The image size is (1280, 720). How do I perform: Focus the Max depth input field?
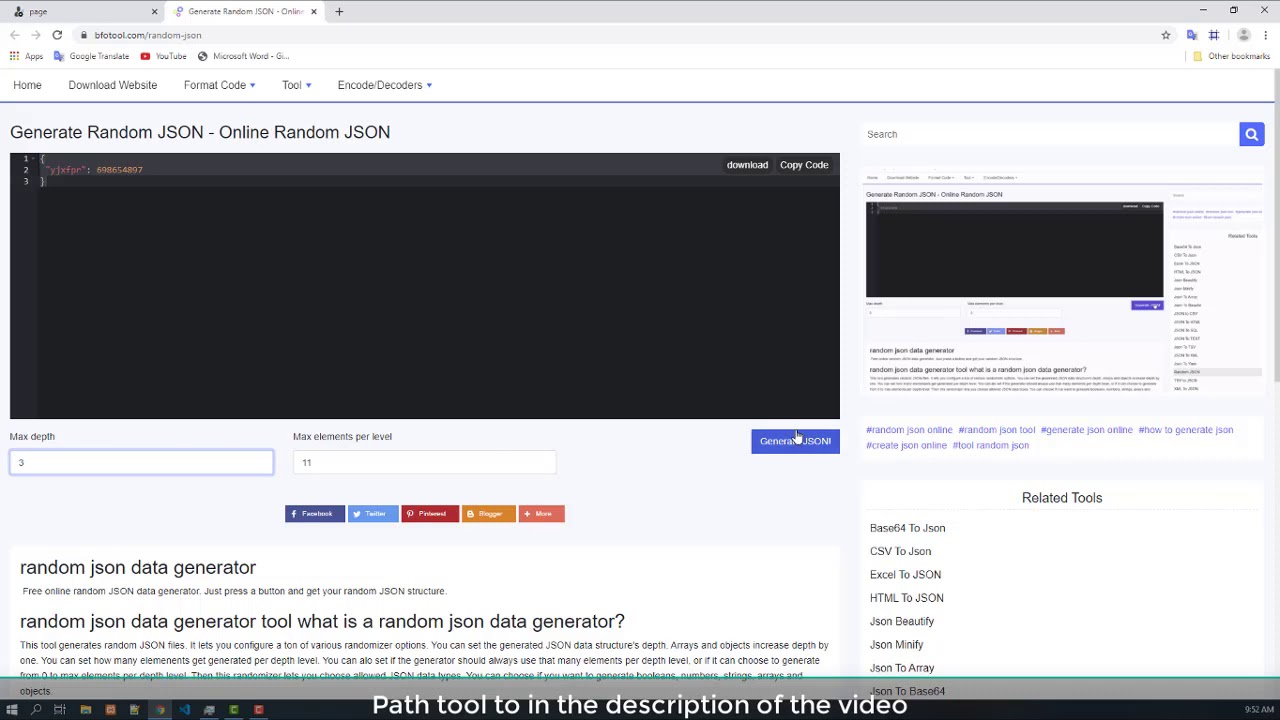pyautogui.click(x=141, y=462)
